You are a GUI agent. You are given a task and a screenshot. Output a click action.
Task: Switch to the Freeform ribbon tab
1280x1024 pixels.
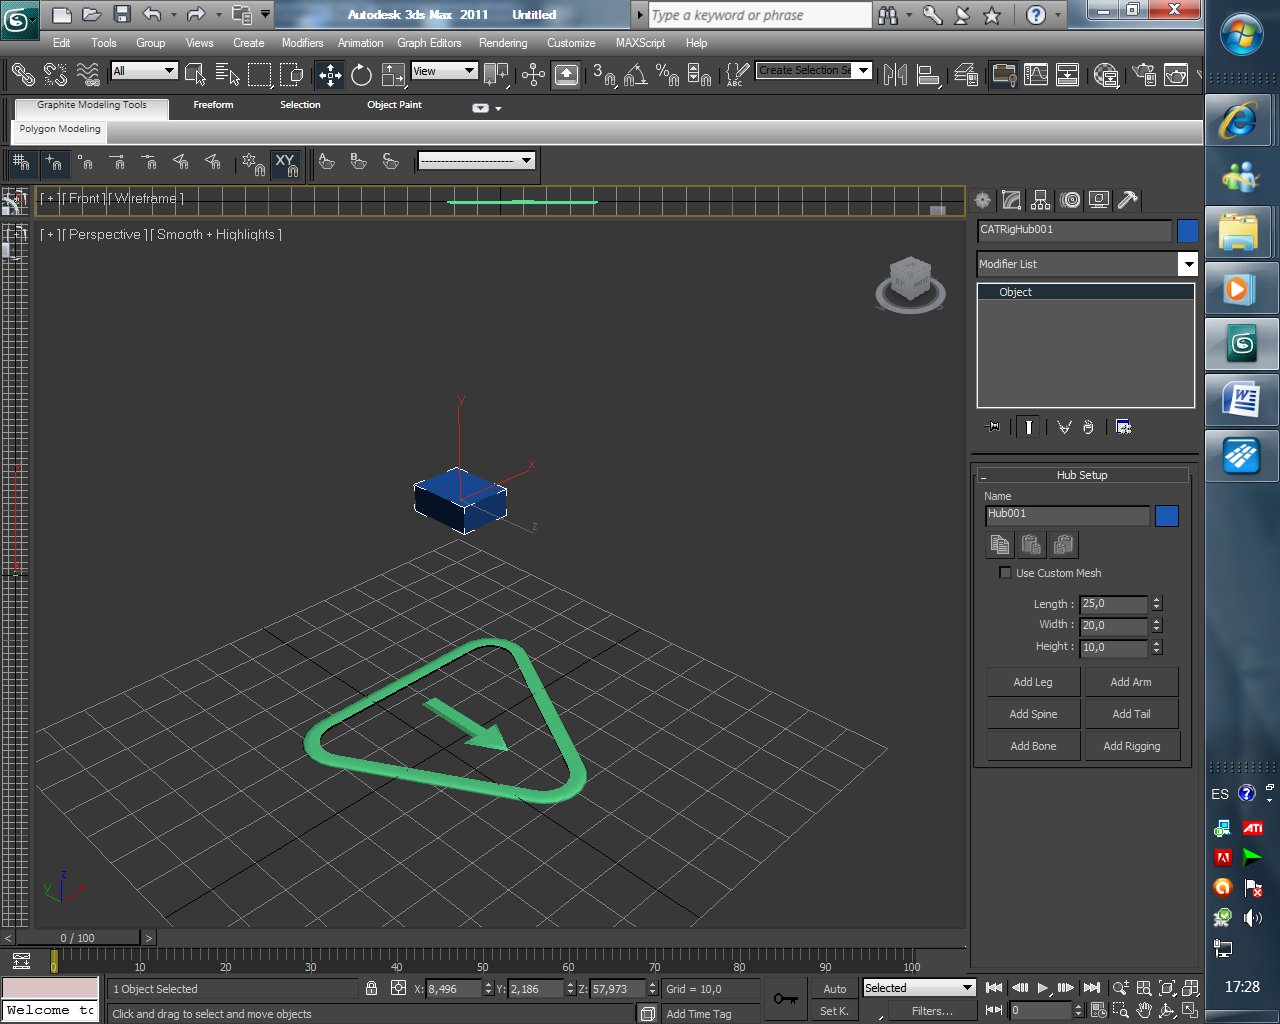click(x=213, y=105)
